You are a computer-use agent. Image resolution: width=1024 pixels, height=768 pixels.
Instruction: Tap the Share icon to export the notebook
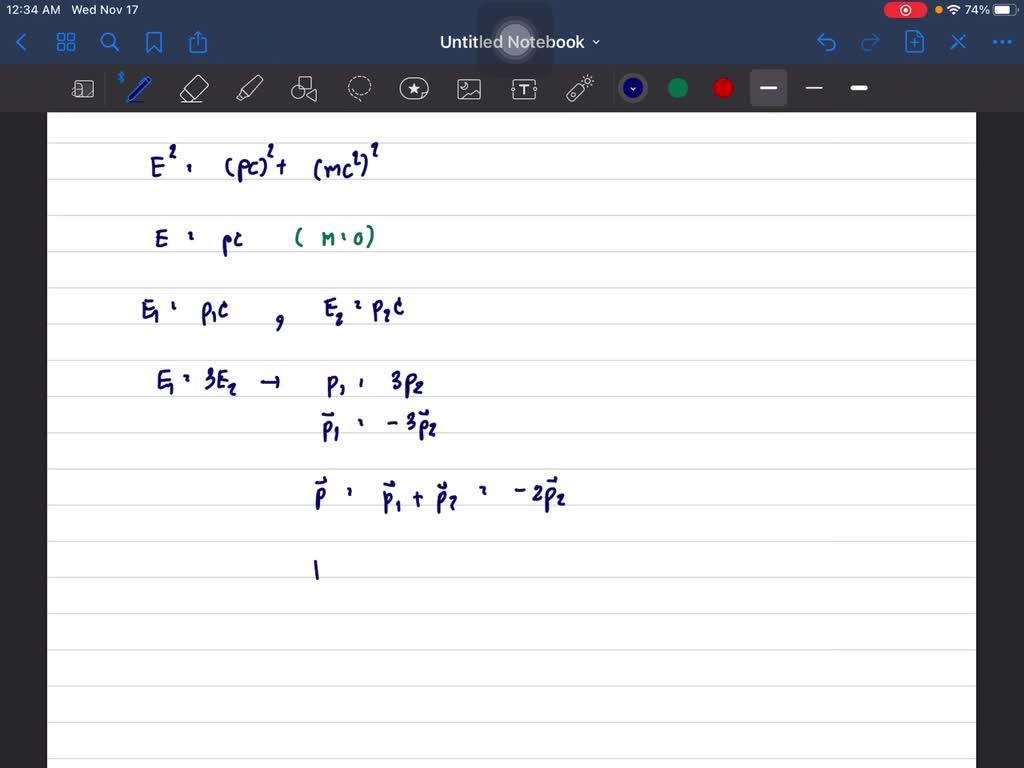197,42
